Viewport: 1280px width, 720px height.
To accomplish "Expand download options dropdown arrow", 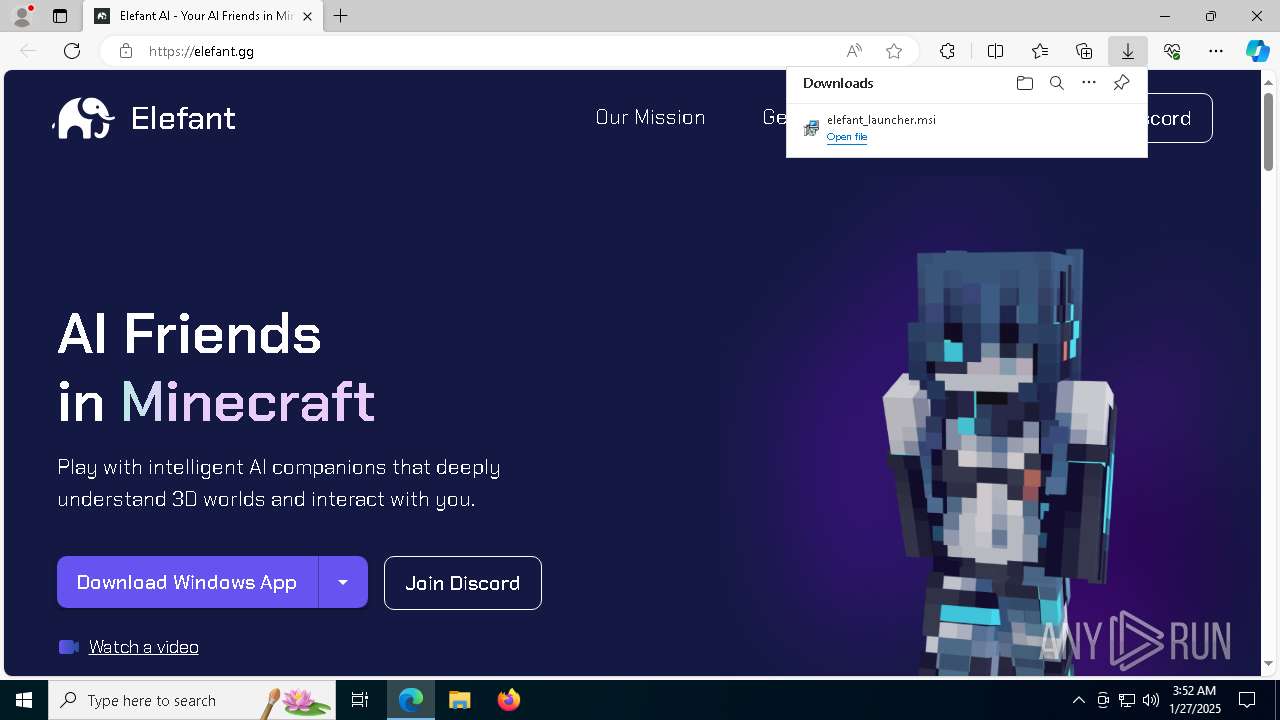I will tap(343, 582).
